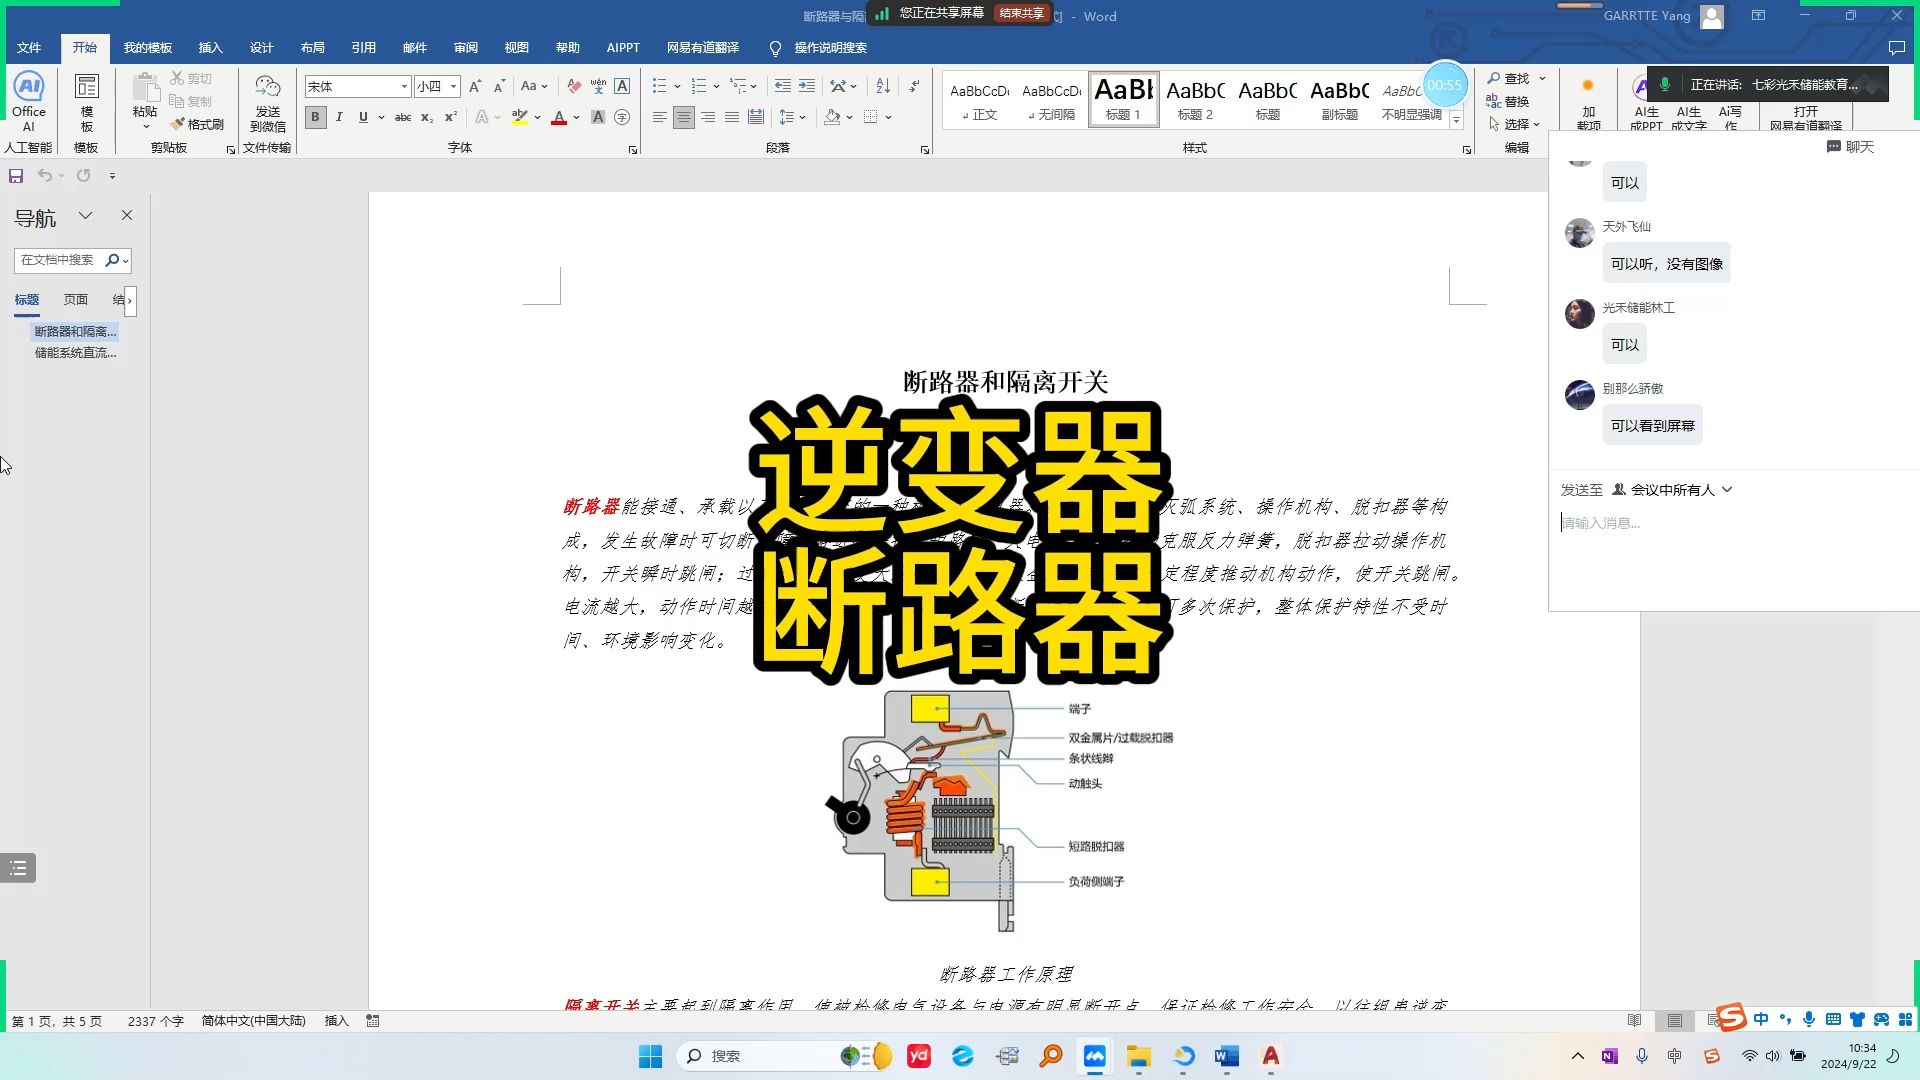Image resolution: width=1920 pixels, height=1080 pixels.
Task: Click the 结束共享 button
Action: 1020,13
